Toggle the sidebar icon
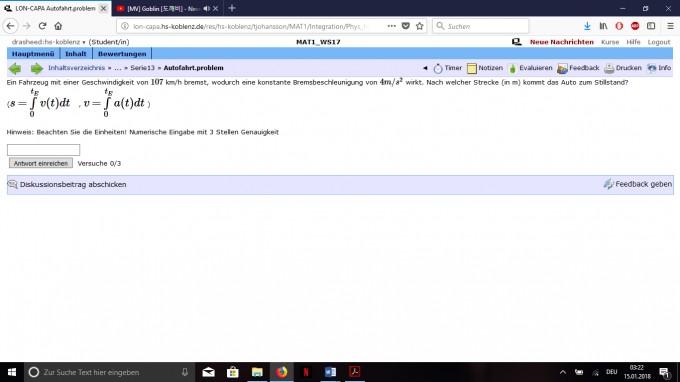Screen dimensions: 680x382 651,26
